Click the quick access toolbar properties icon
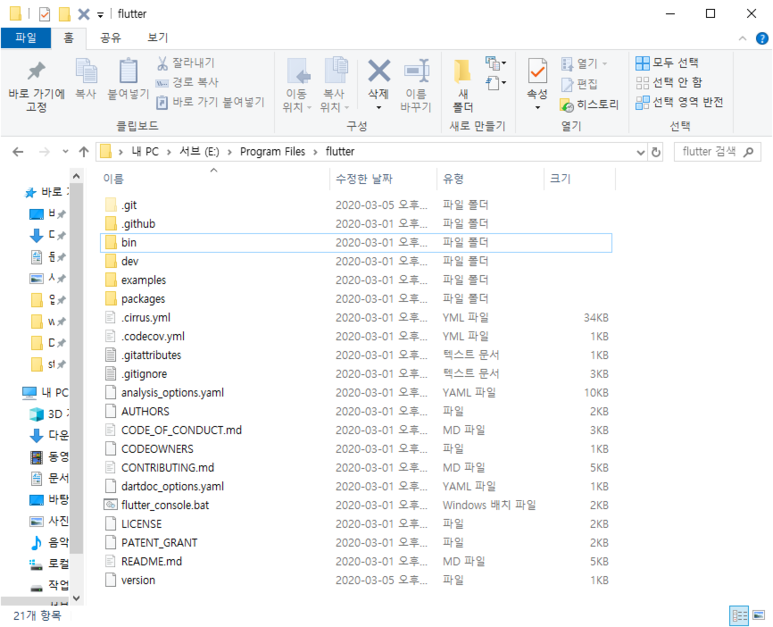This screenshot has width=773, height=627. (44, 14)
